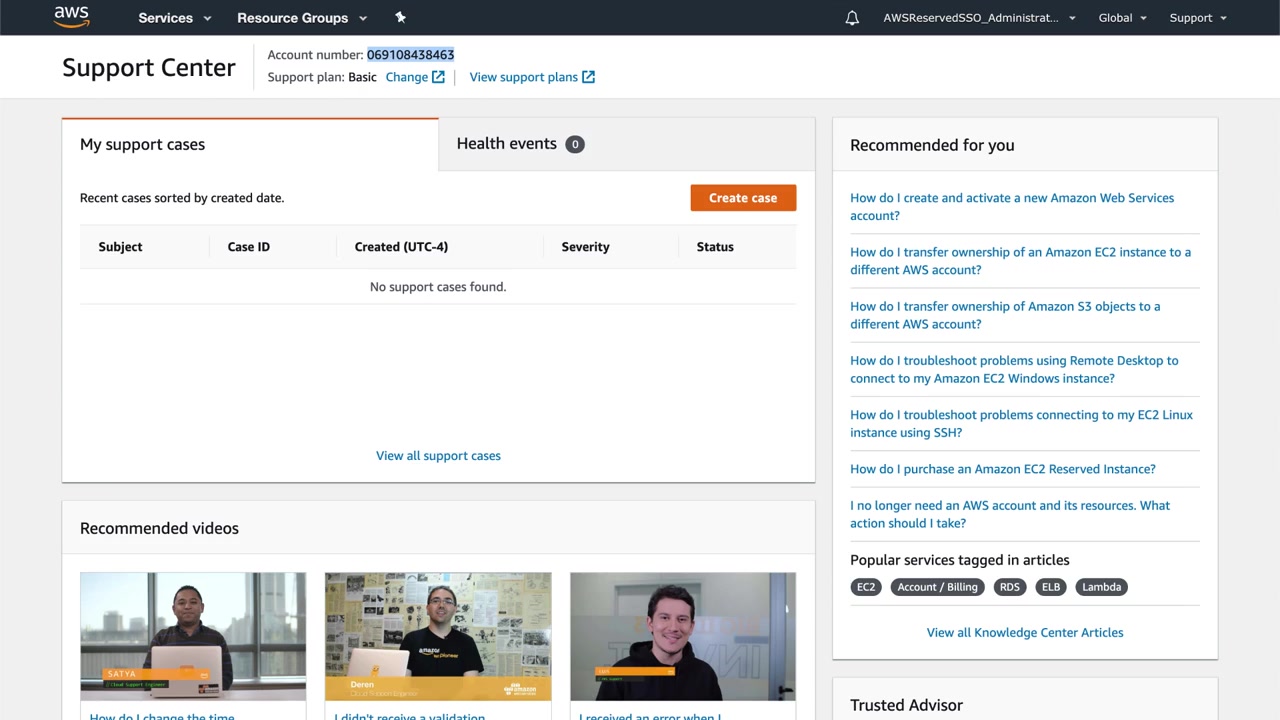Switch to My support cases tab
The width and height of the screenshot is (1280, 720).
pos(250,145)
